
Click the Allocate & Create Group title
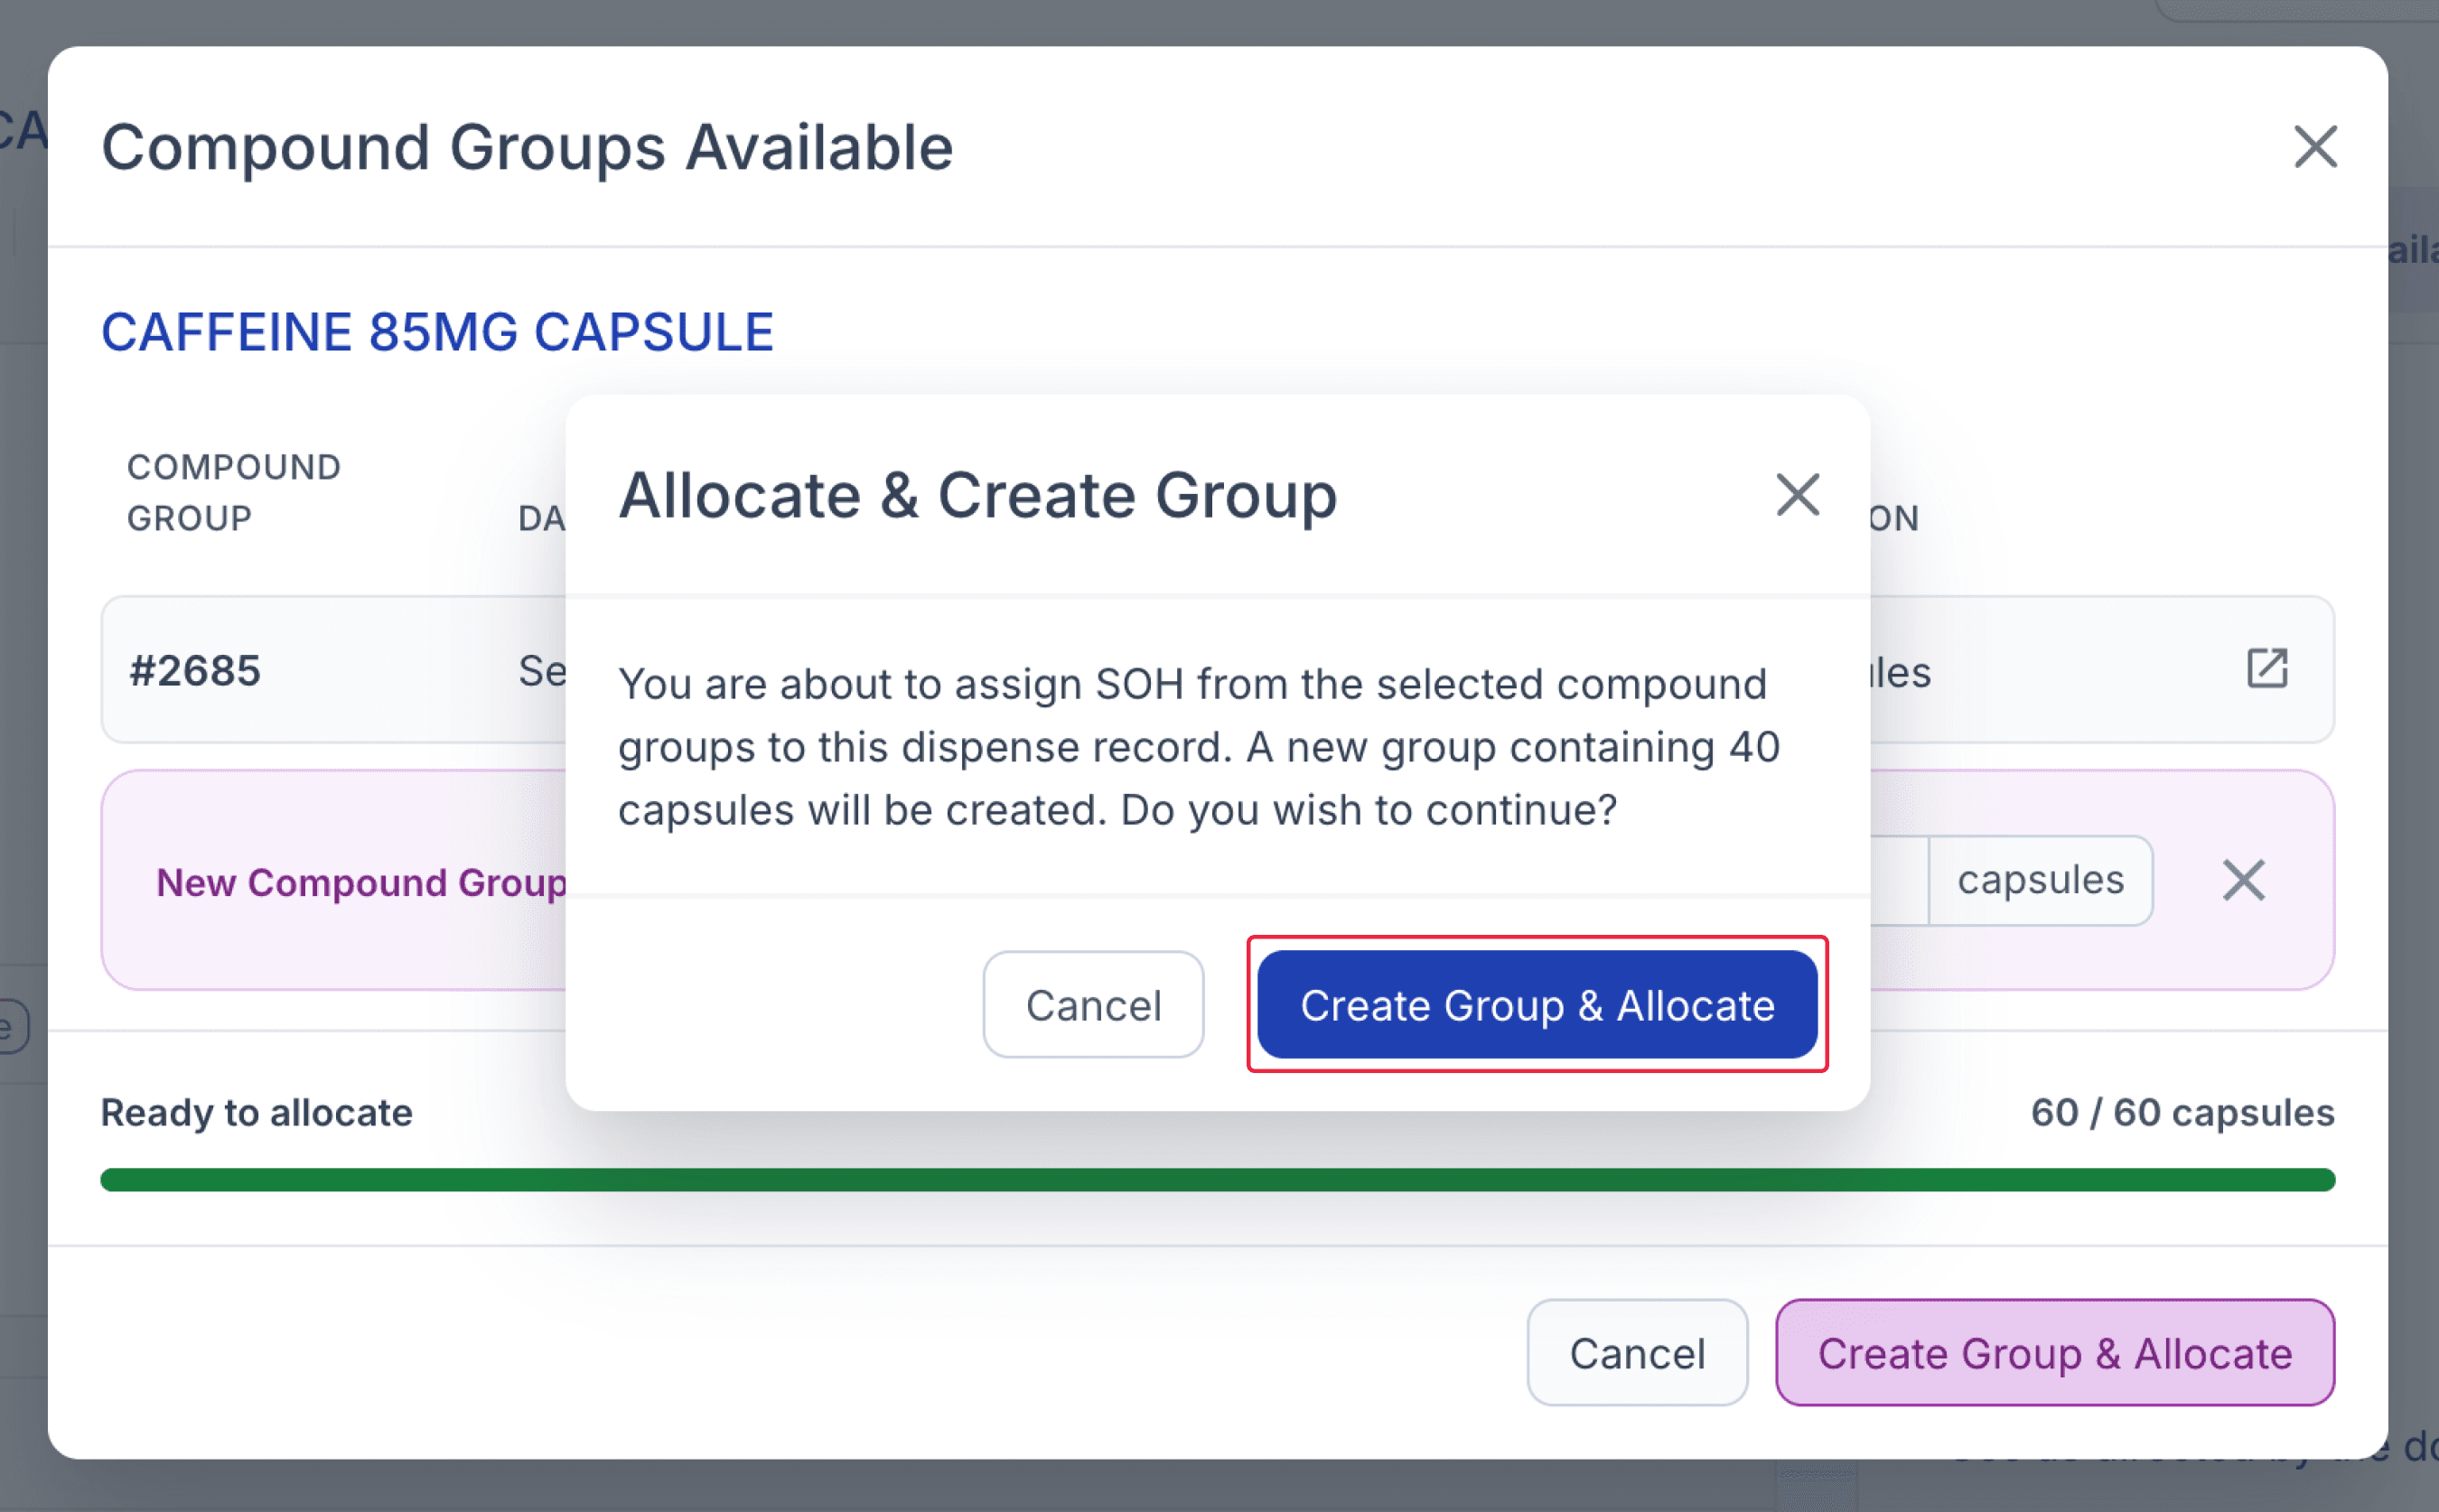point(977,495)
